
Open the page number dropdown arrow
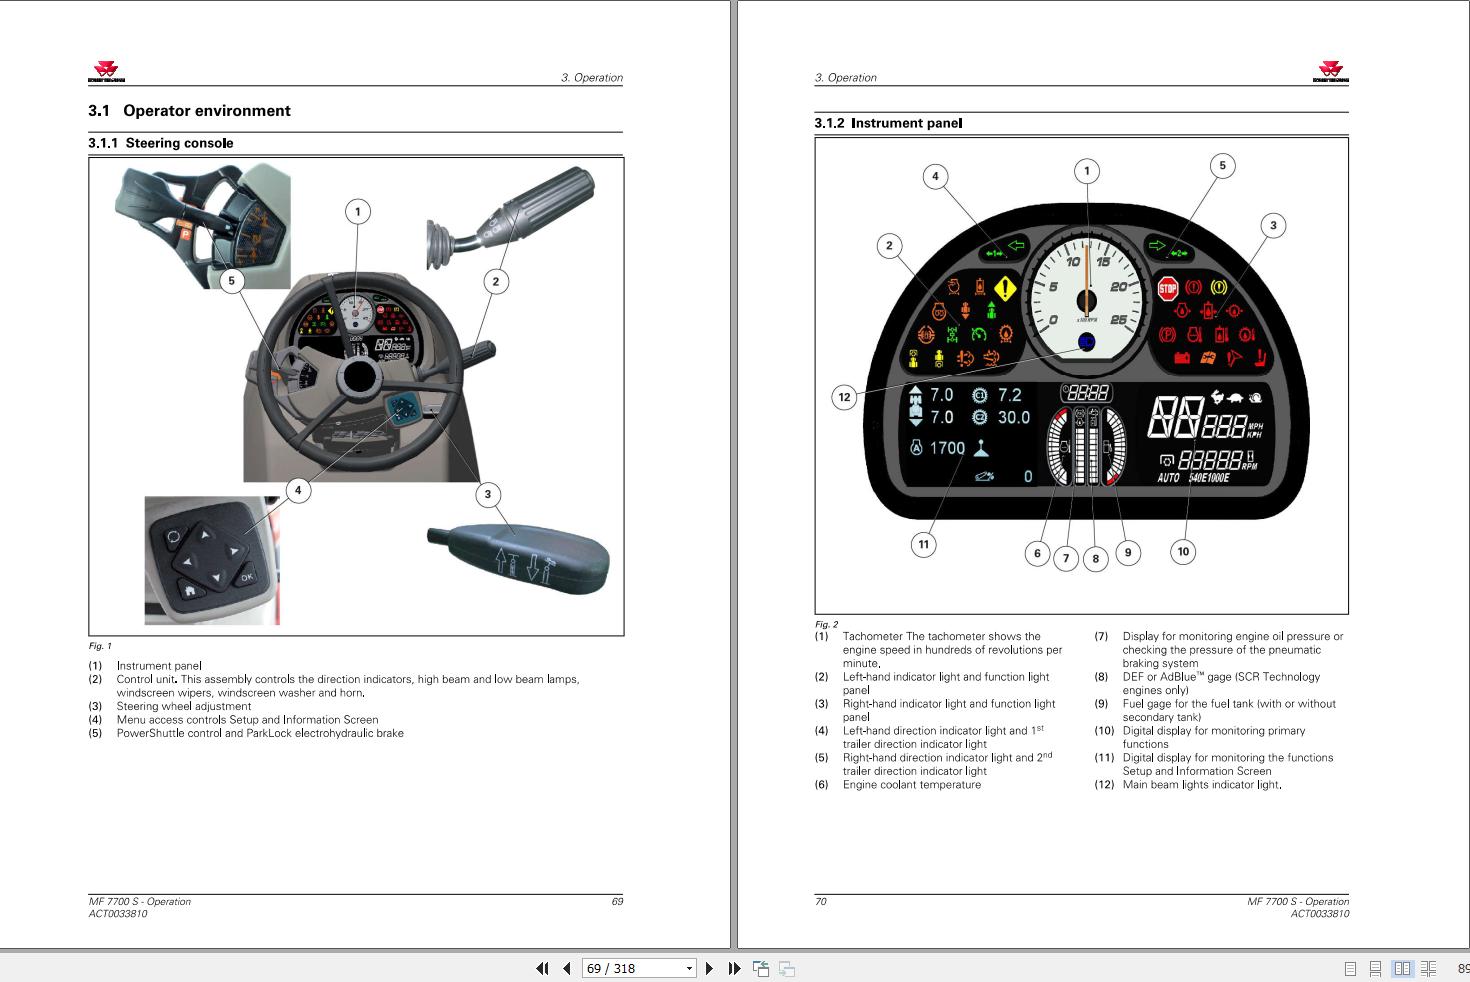point(689,968)
